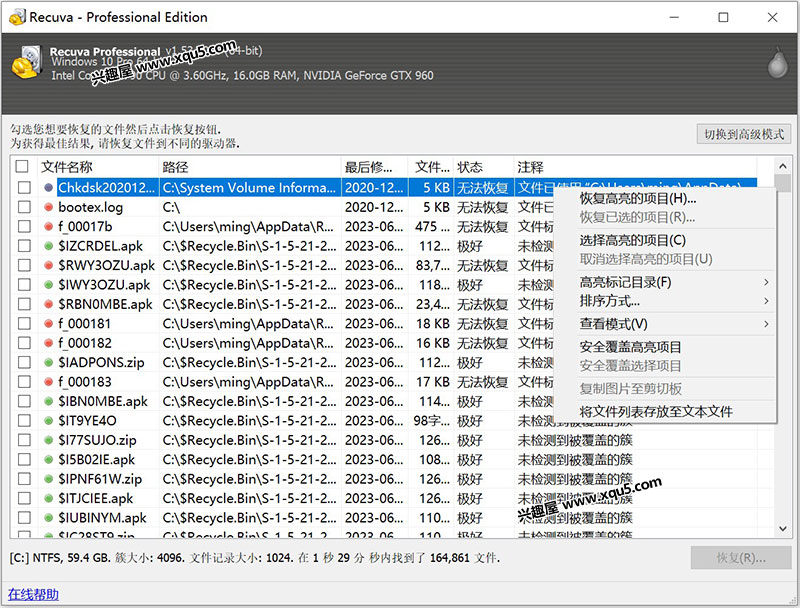Click green status dot beside $IWY3OZU.apk
Screen dimensions: 800x608
click(48, 285)
